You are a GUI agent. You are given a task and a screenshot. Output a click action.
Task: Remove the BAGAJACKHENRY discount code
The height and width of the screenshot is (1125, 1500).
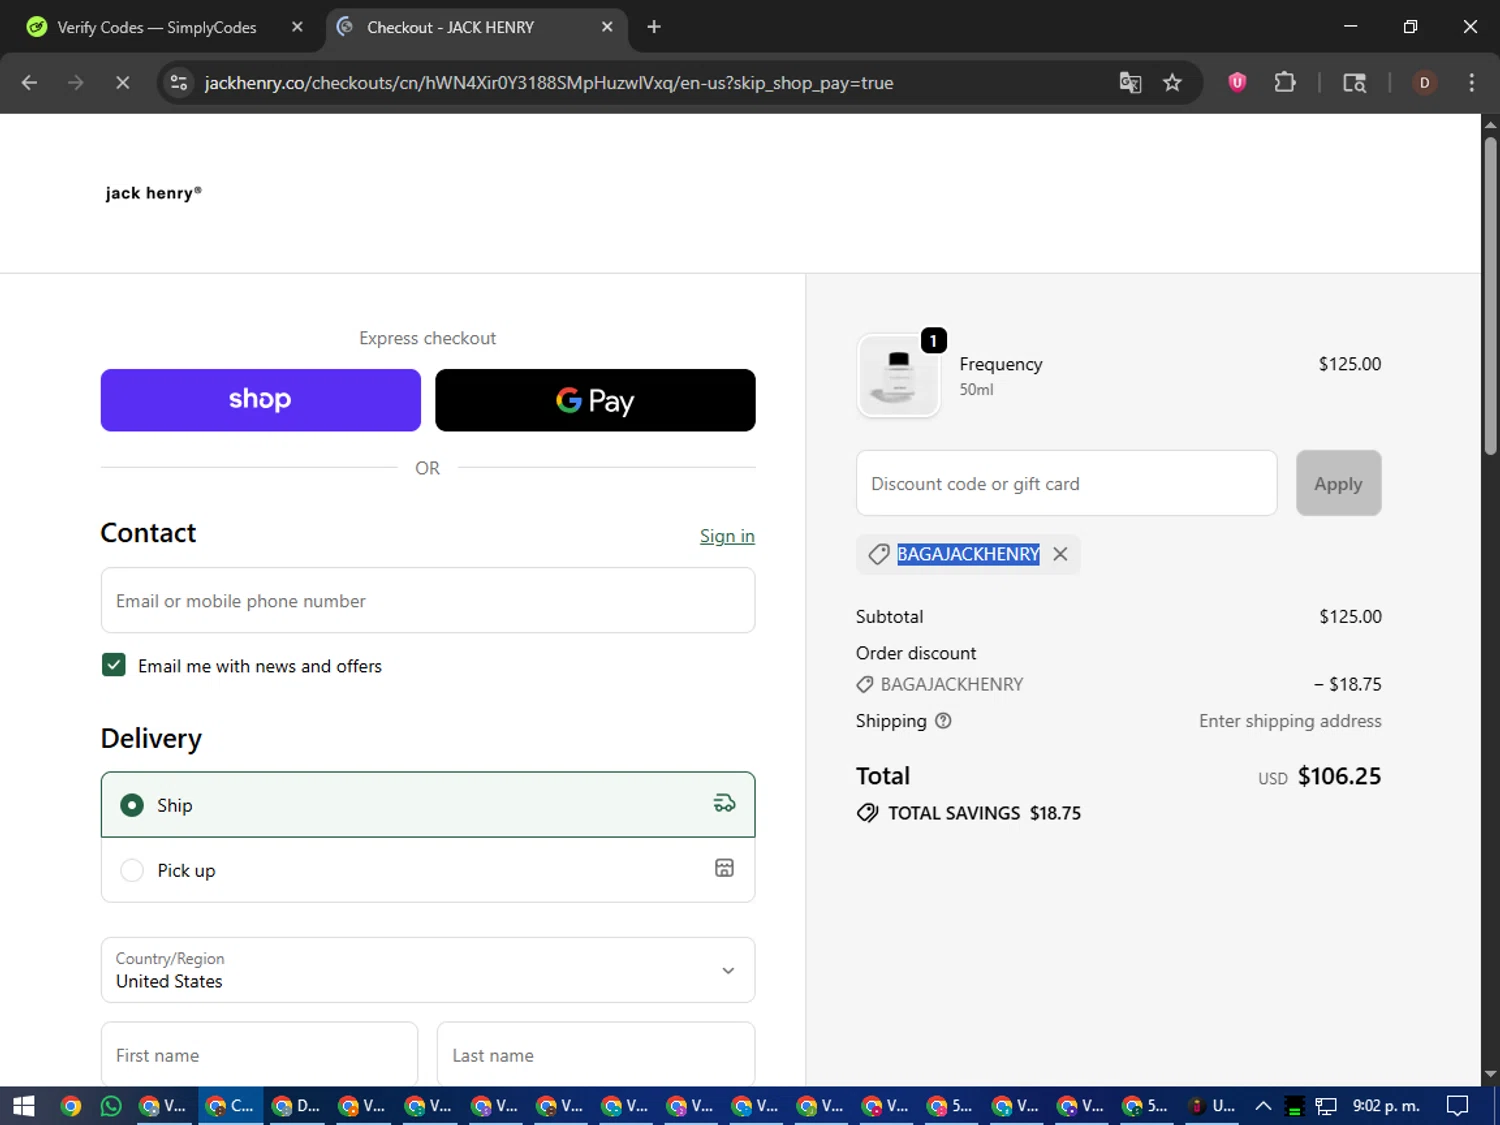pyautogui.click(x=1060, y=554)
